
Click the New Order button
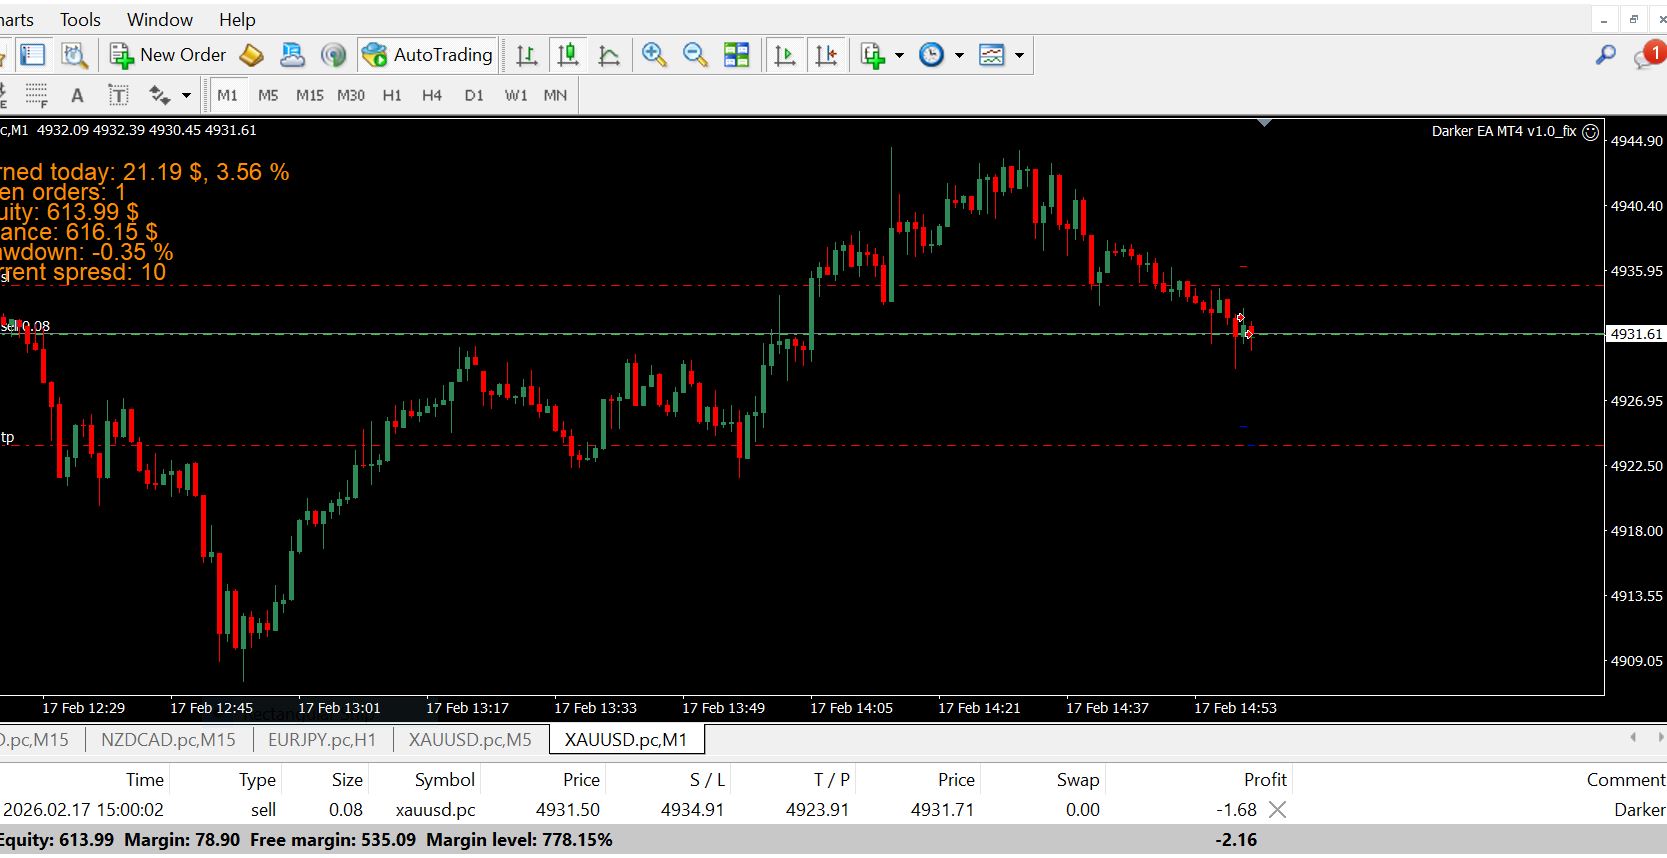(168, 55)
